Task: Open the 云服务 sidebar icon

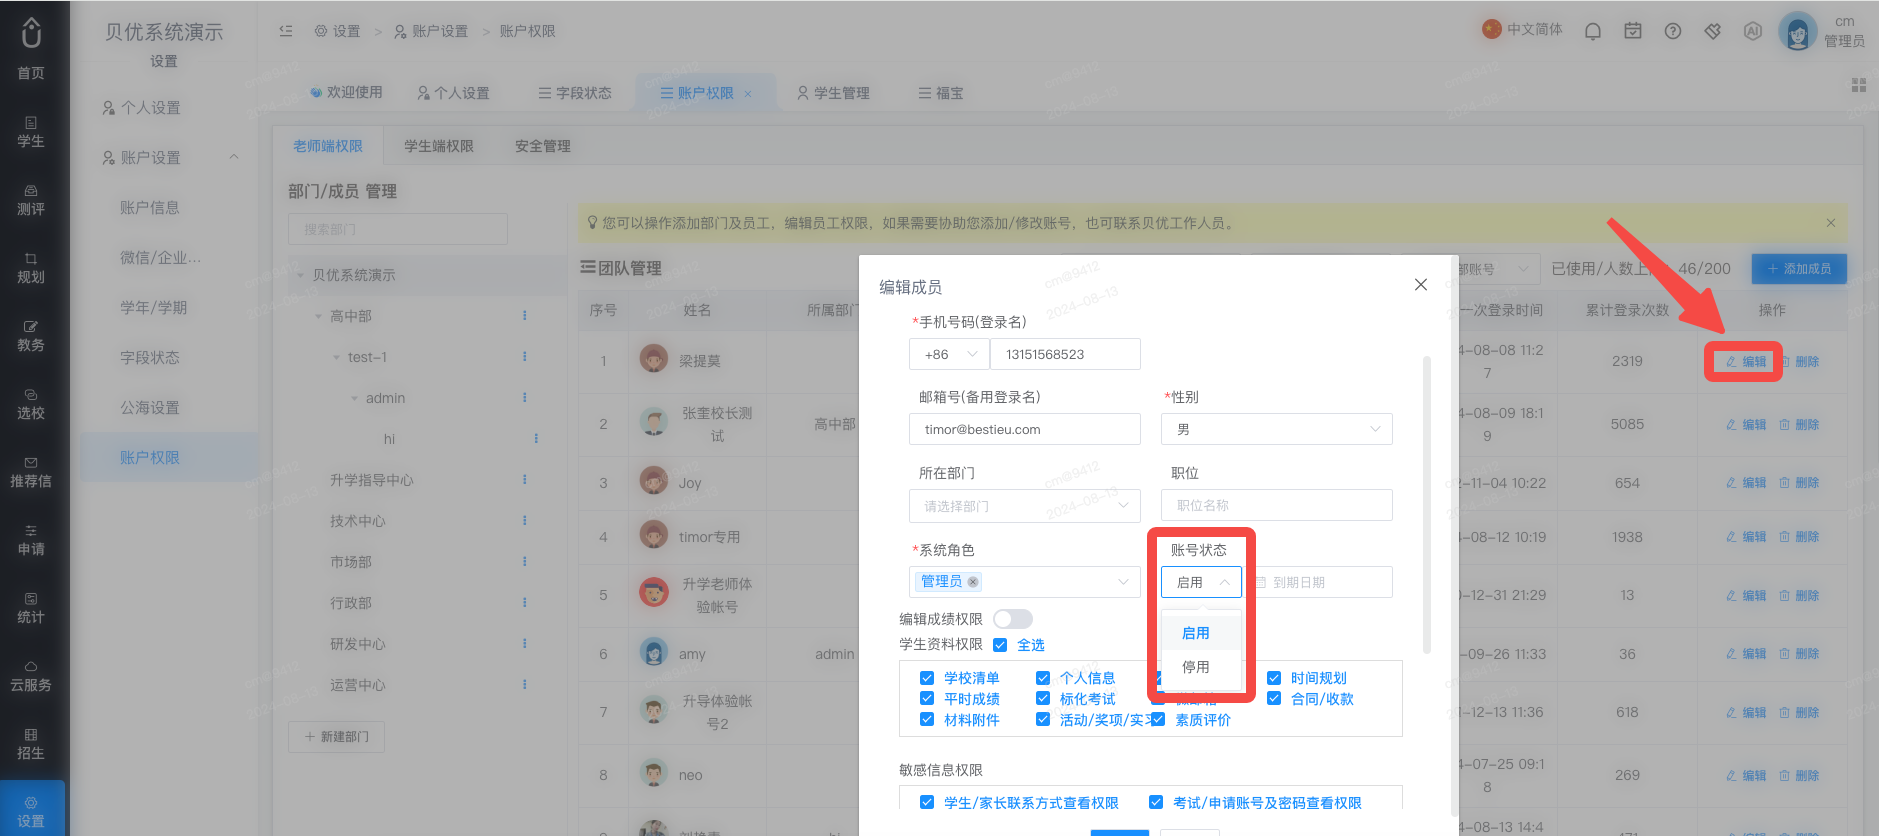Action: [31, 676]
